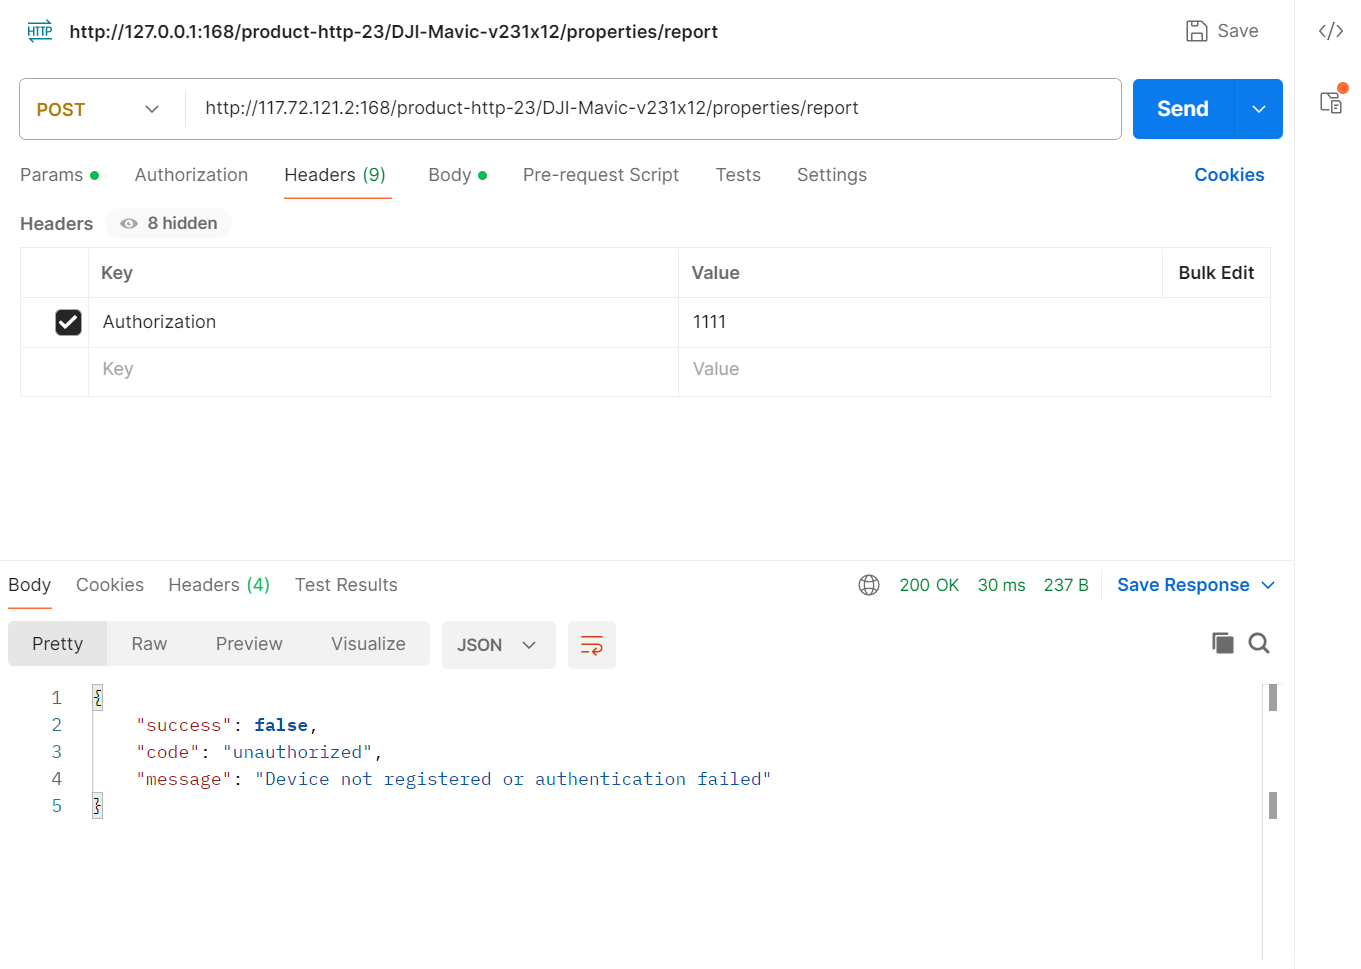Open the request info panel icon with the orange dot

point(1330,102)
